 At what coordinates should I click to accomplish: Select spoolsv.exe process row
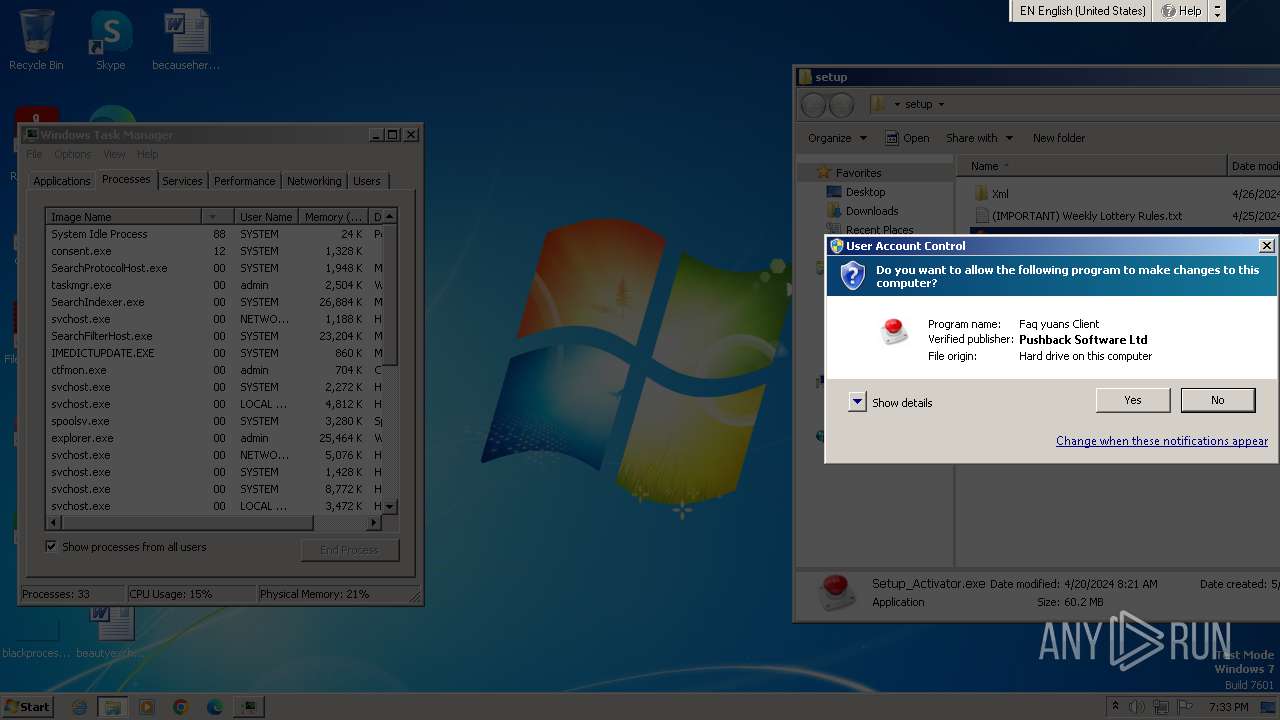(214, 421)
